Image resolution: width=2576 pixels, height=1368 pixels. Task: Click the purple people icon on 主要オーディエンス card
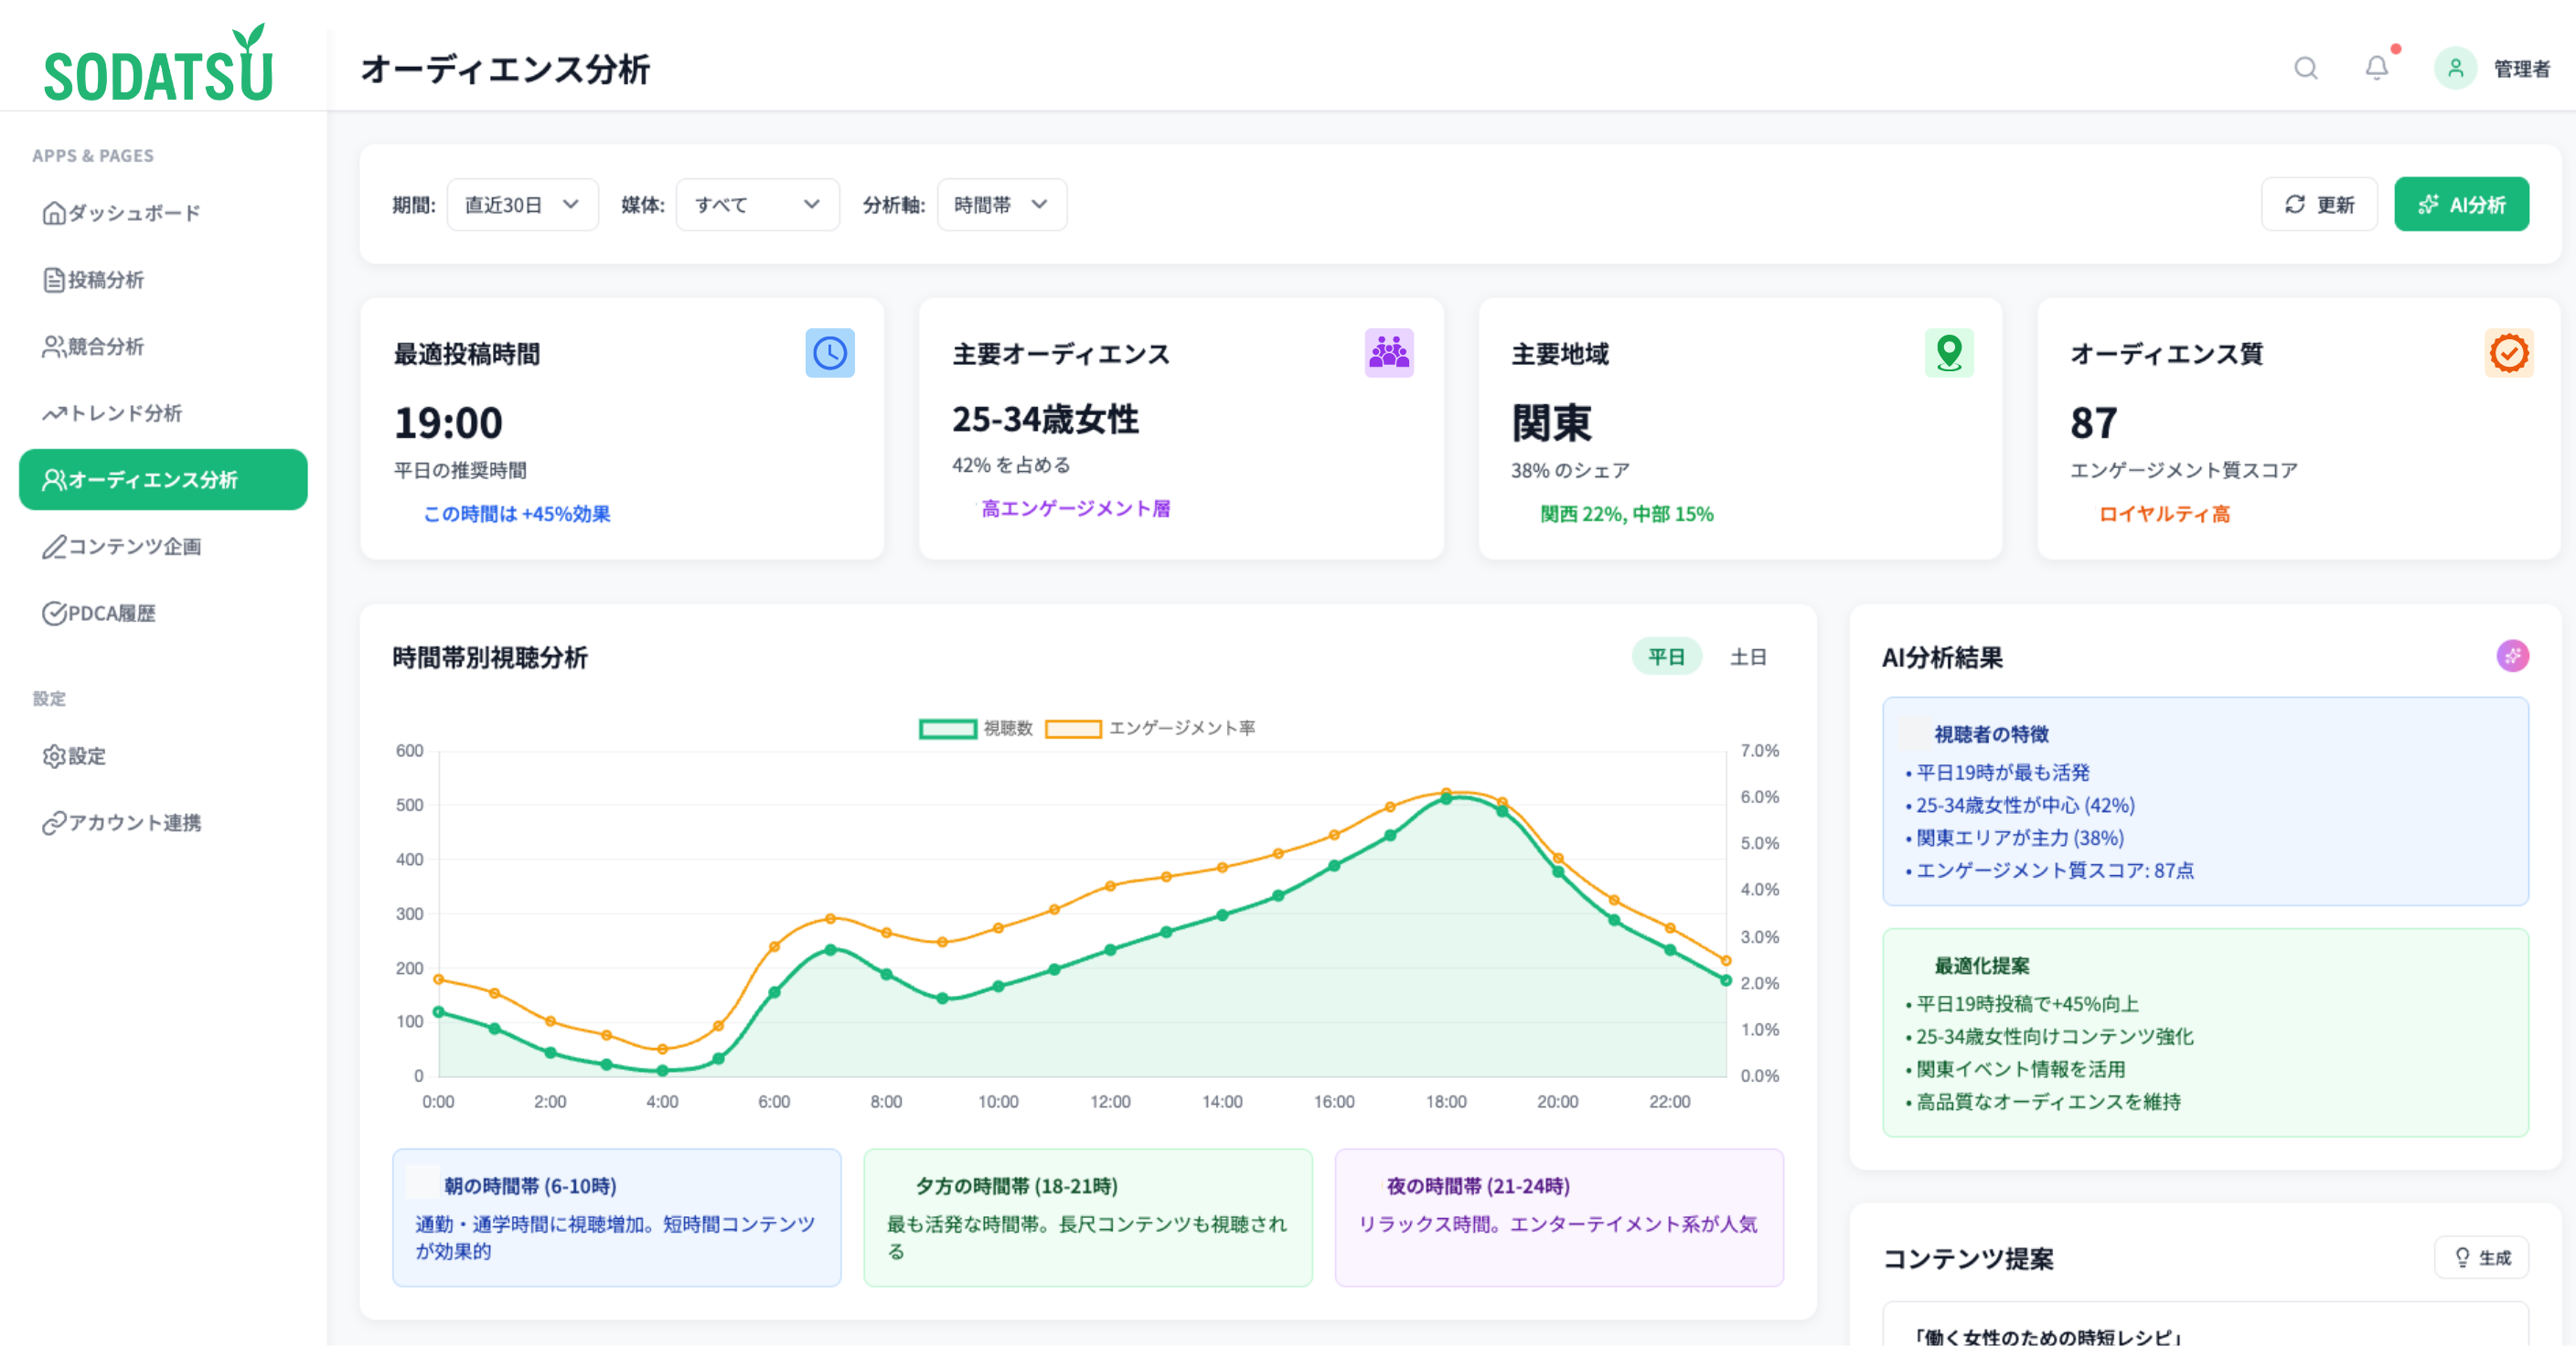tap(1388, 353)
